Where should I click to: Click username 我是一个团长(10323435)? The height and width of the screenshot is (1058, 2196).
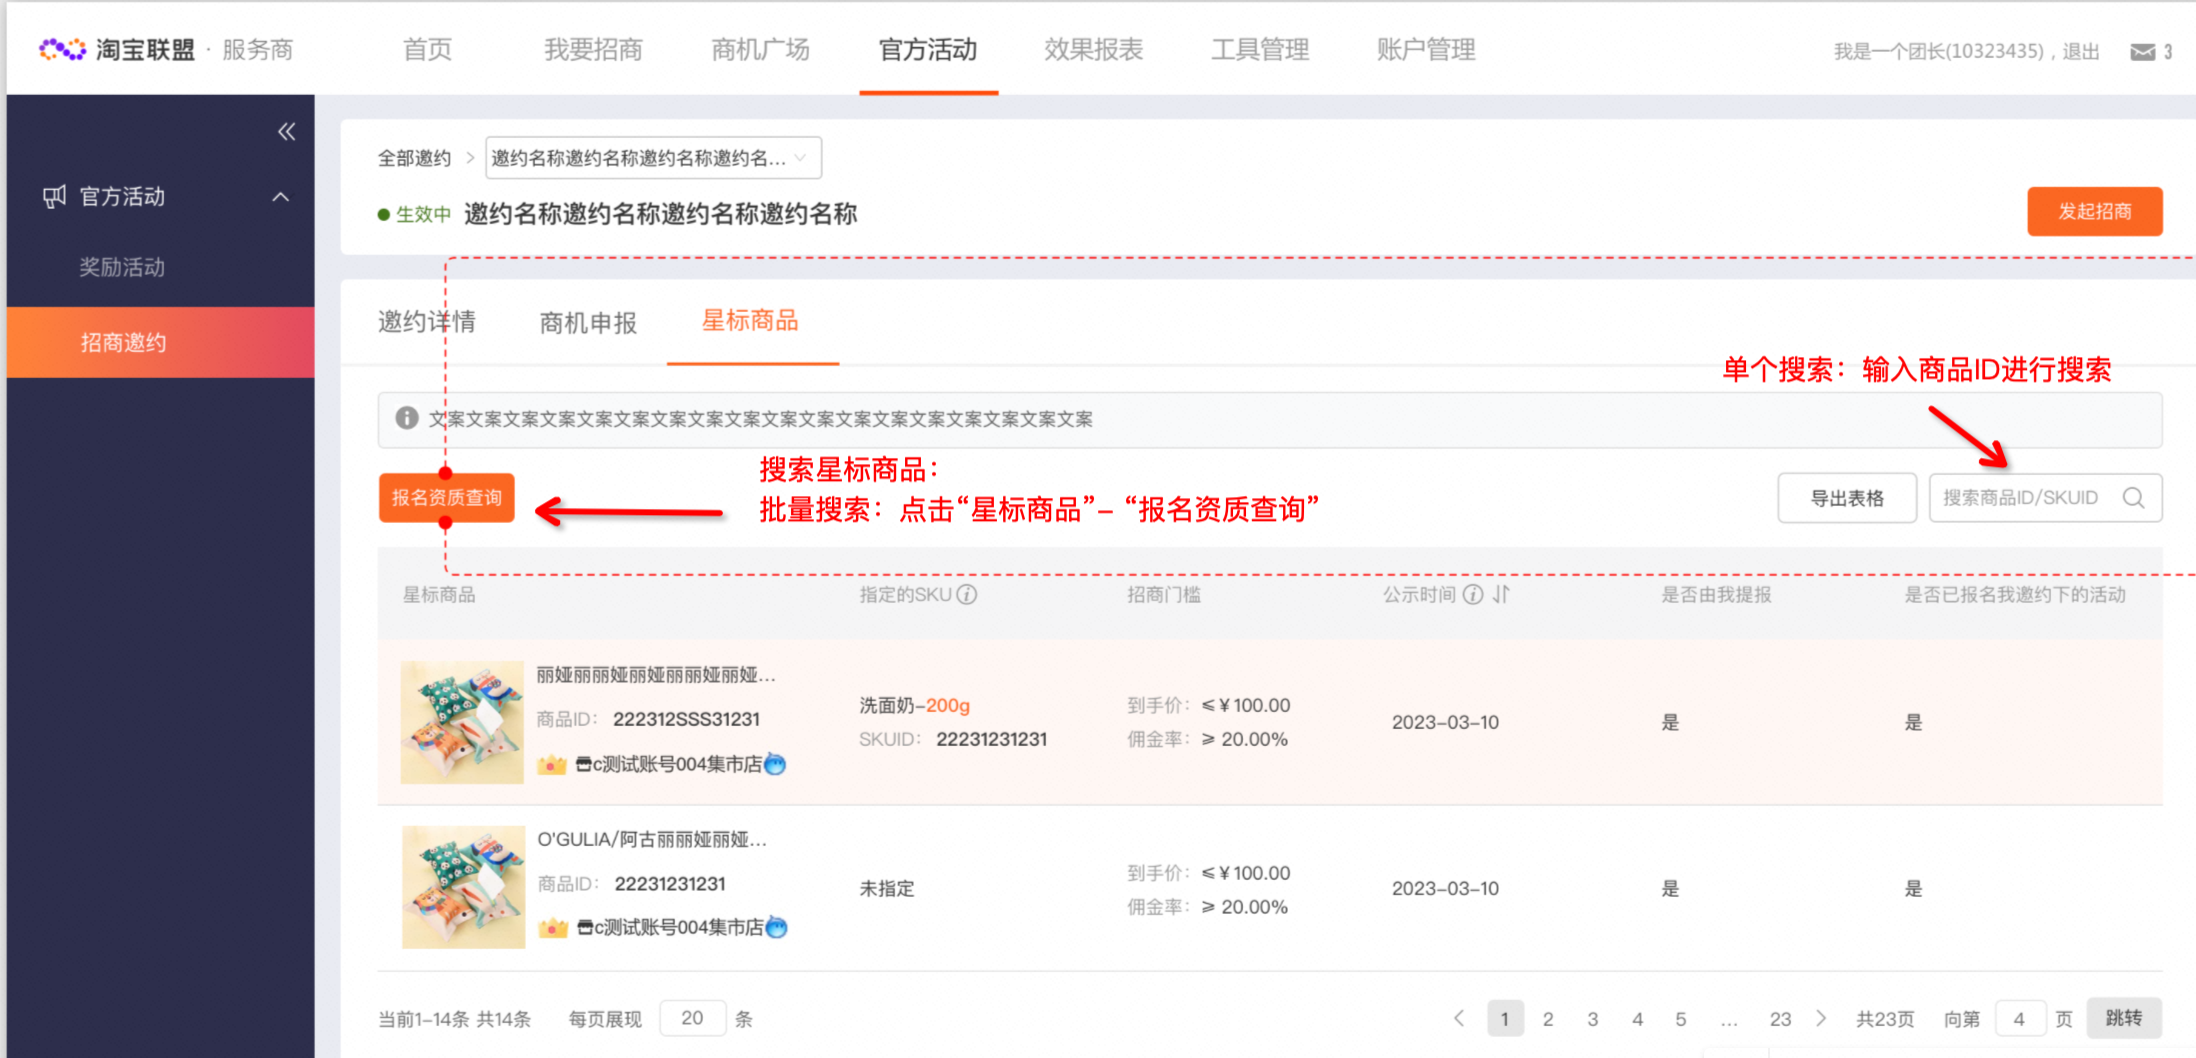click(x=1938, y=52)
